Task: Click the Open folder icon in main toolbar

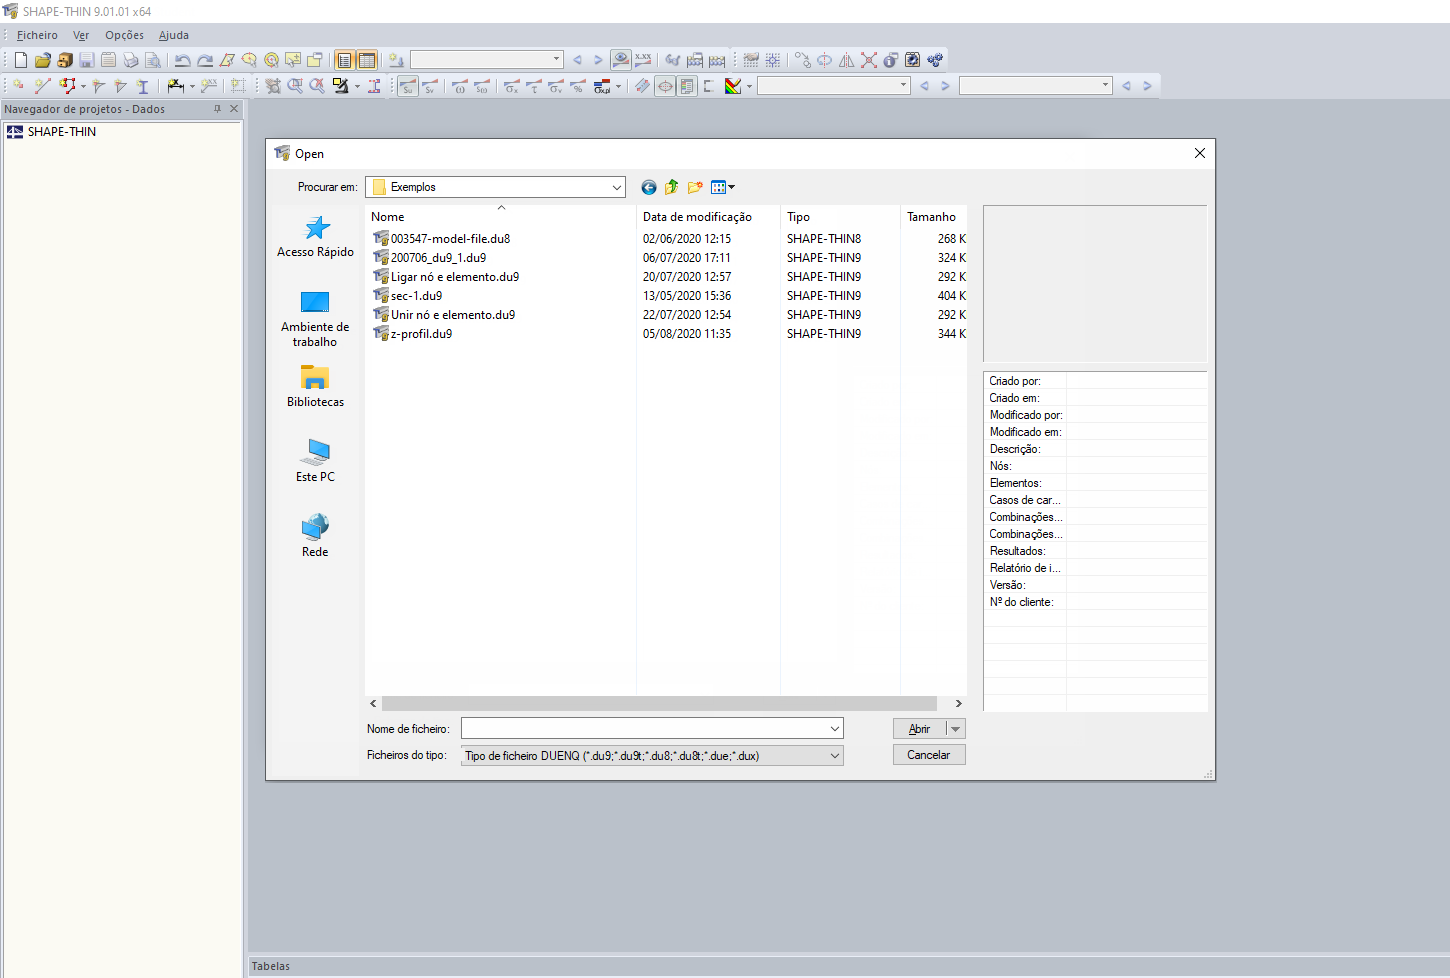Action: click(x=43, y=60)
